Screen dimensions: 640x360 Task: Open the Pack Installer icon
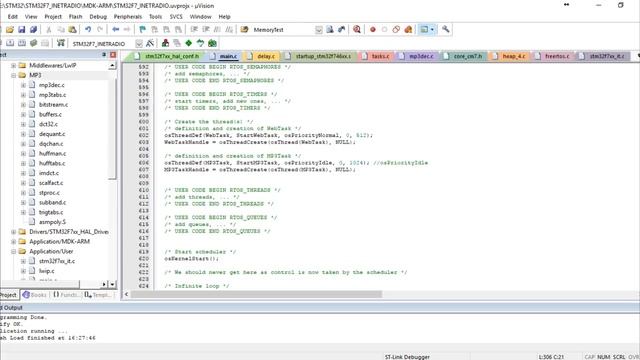[212, 43]
